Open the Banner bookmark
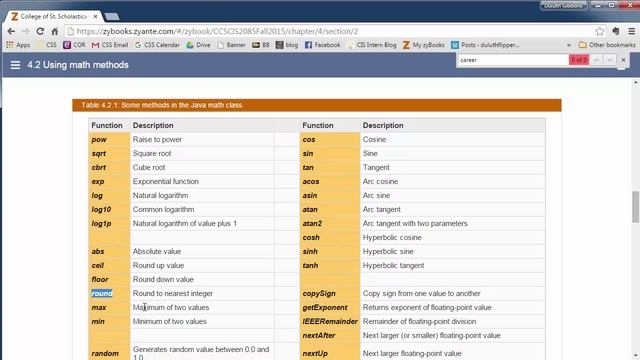640x360 pixels. (x=231, y=45)
